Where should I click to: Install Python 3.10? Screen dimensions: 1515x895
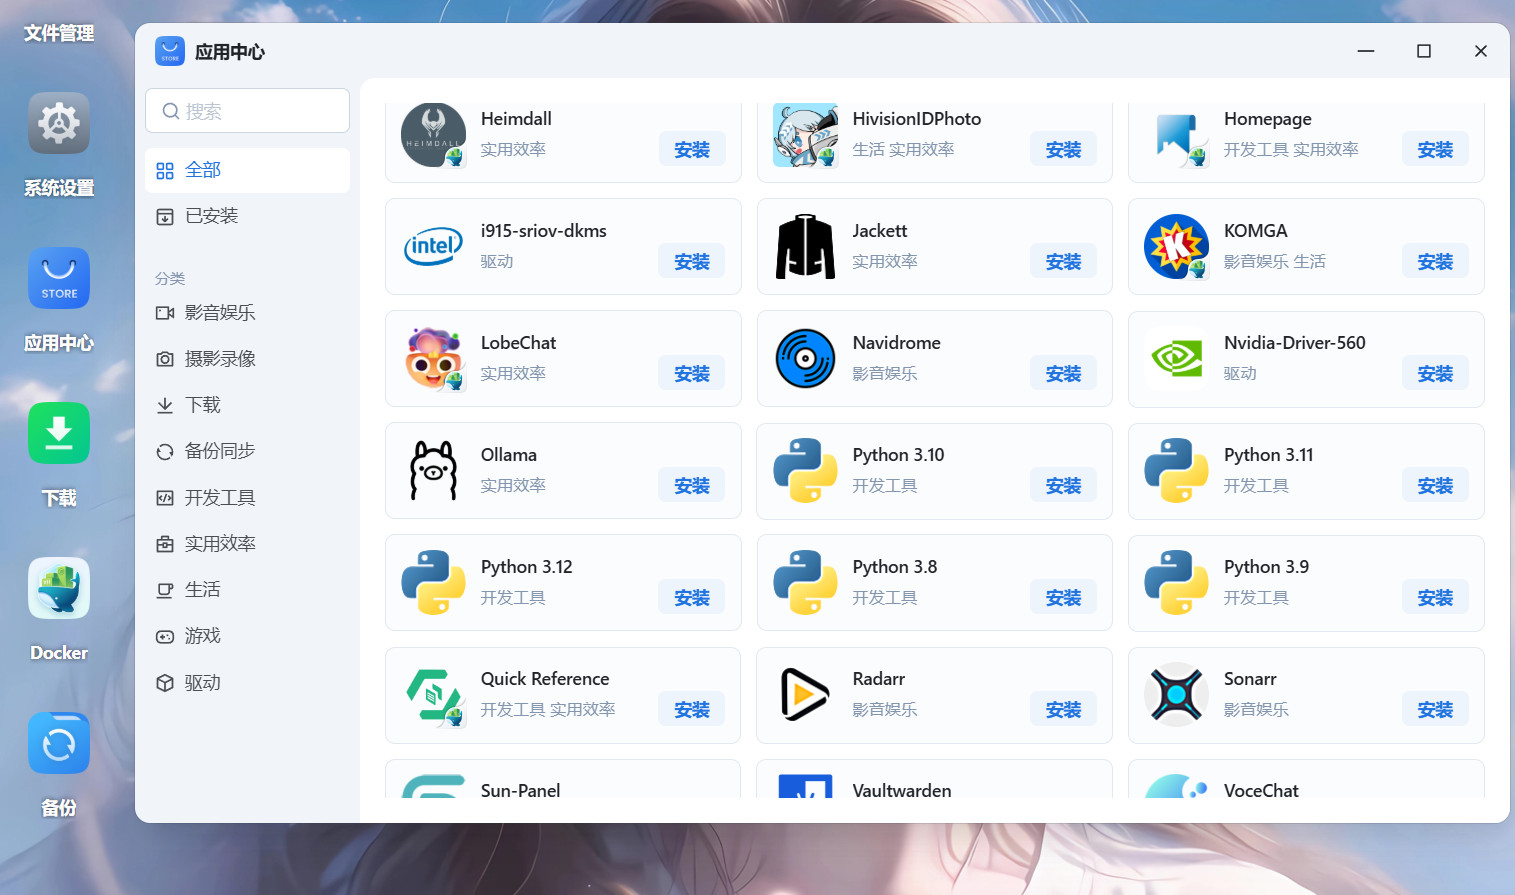pyautogui.click(x=1064, y=485)
